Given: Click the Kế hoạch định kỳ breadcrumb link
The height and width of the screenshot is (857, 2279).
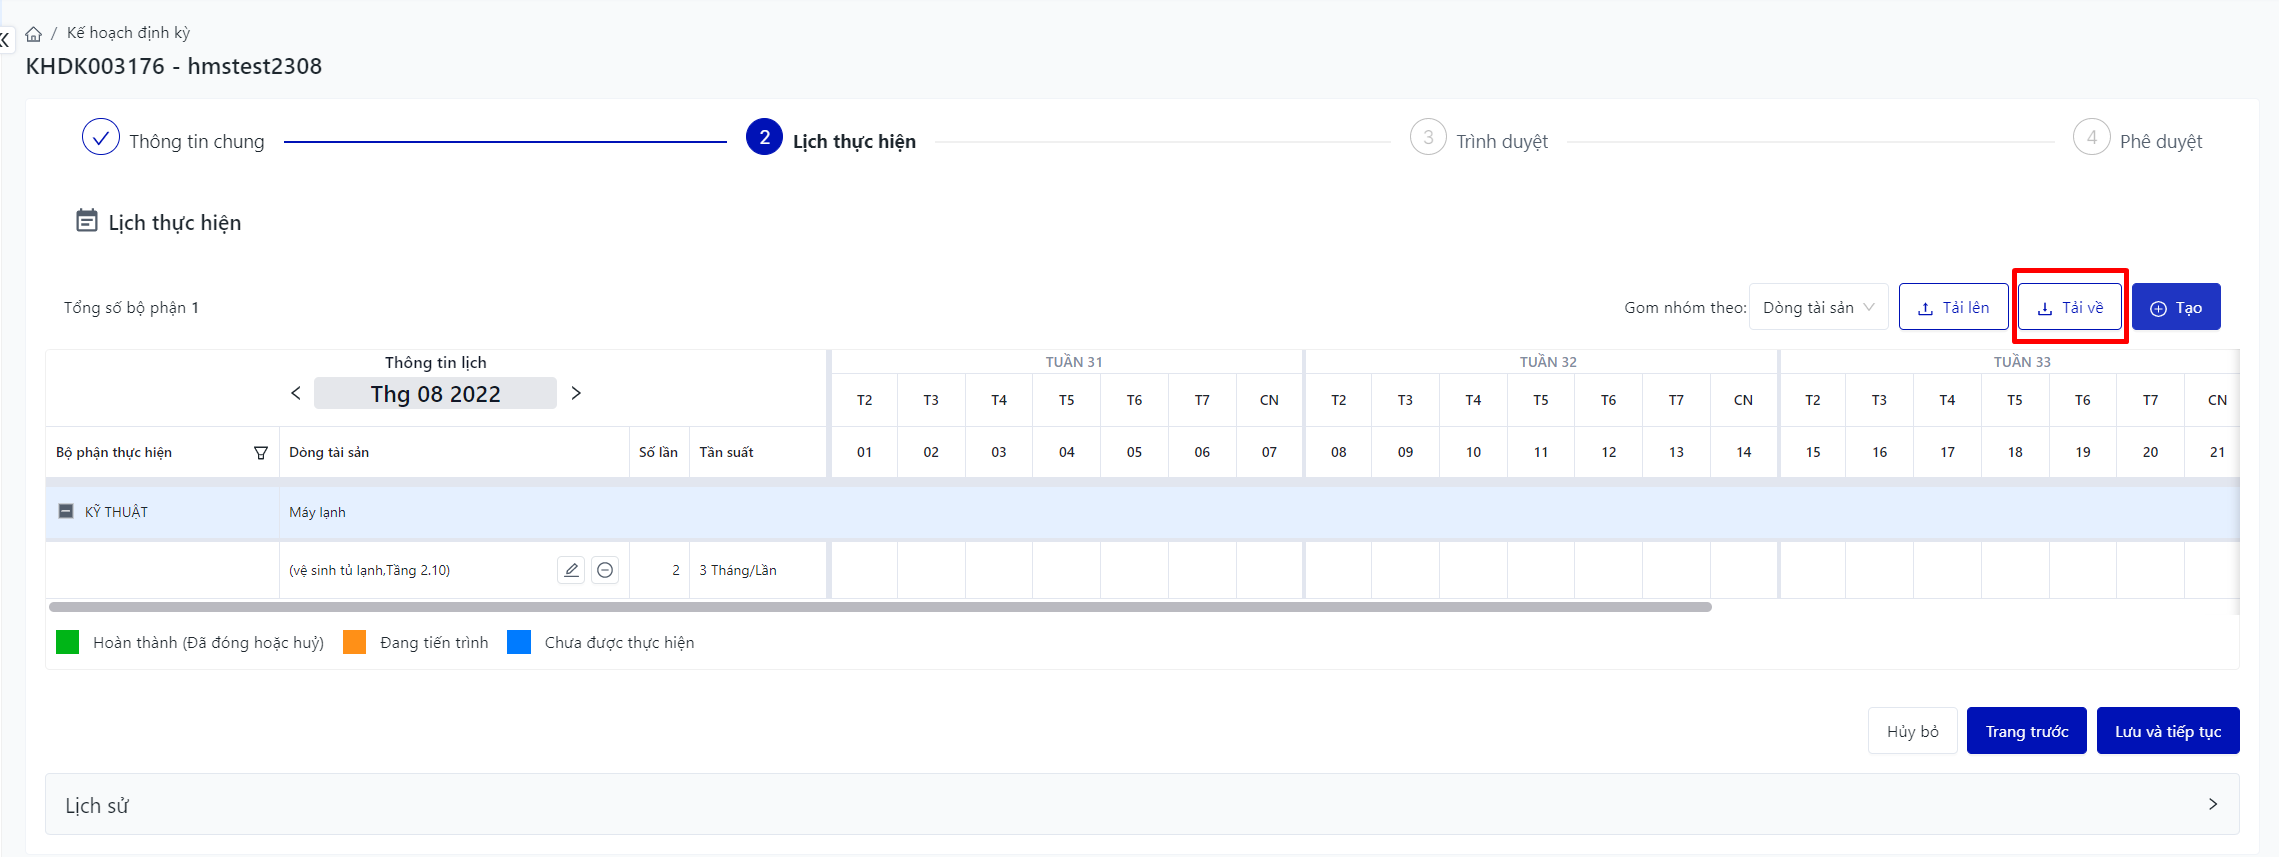Looking at the screenshot, I should point(128,33).
